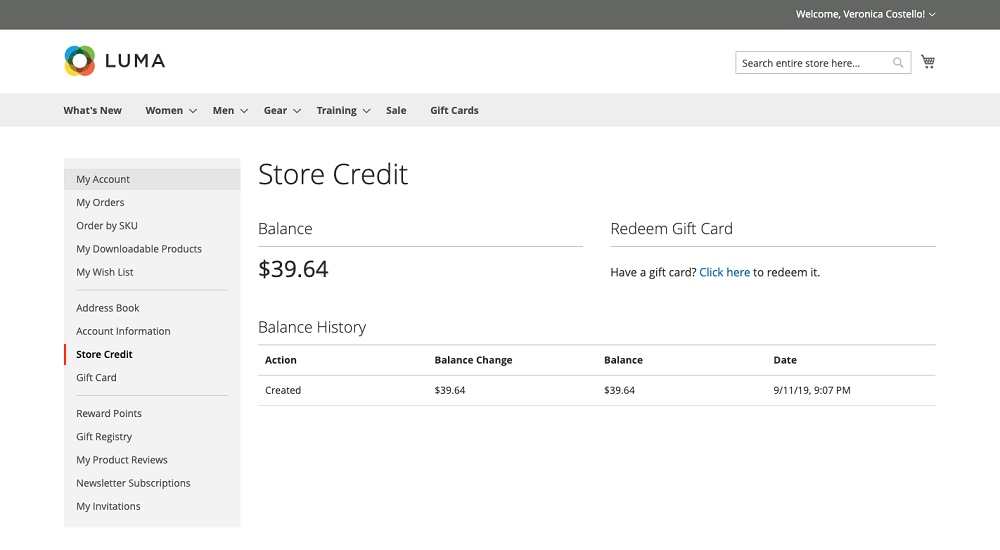Viewport: 1000px width, 550px height.
Task: Open the shopping cart icon
Action: [928, 62]
